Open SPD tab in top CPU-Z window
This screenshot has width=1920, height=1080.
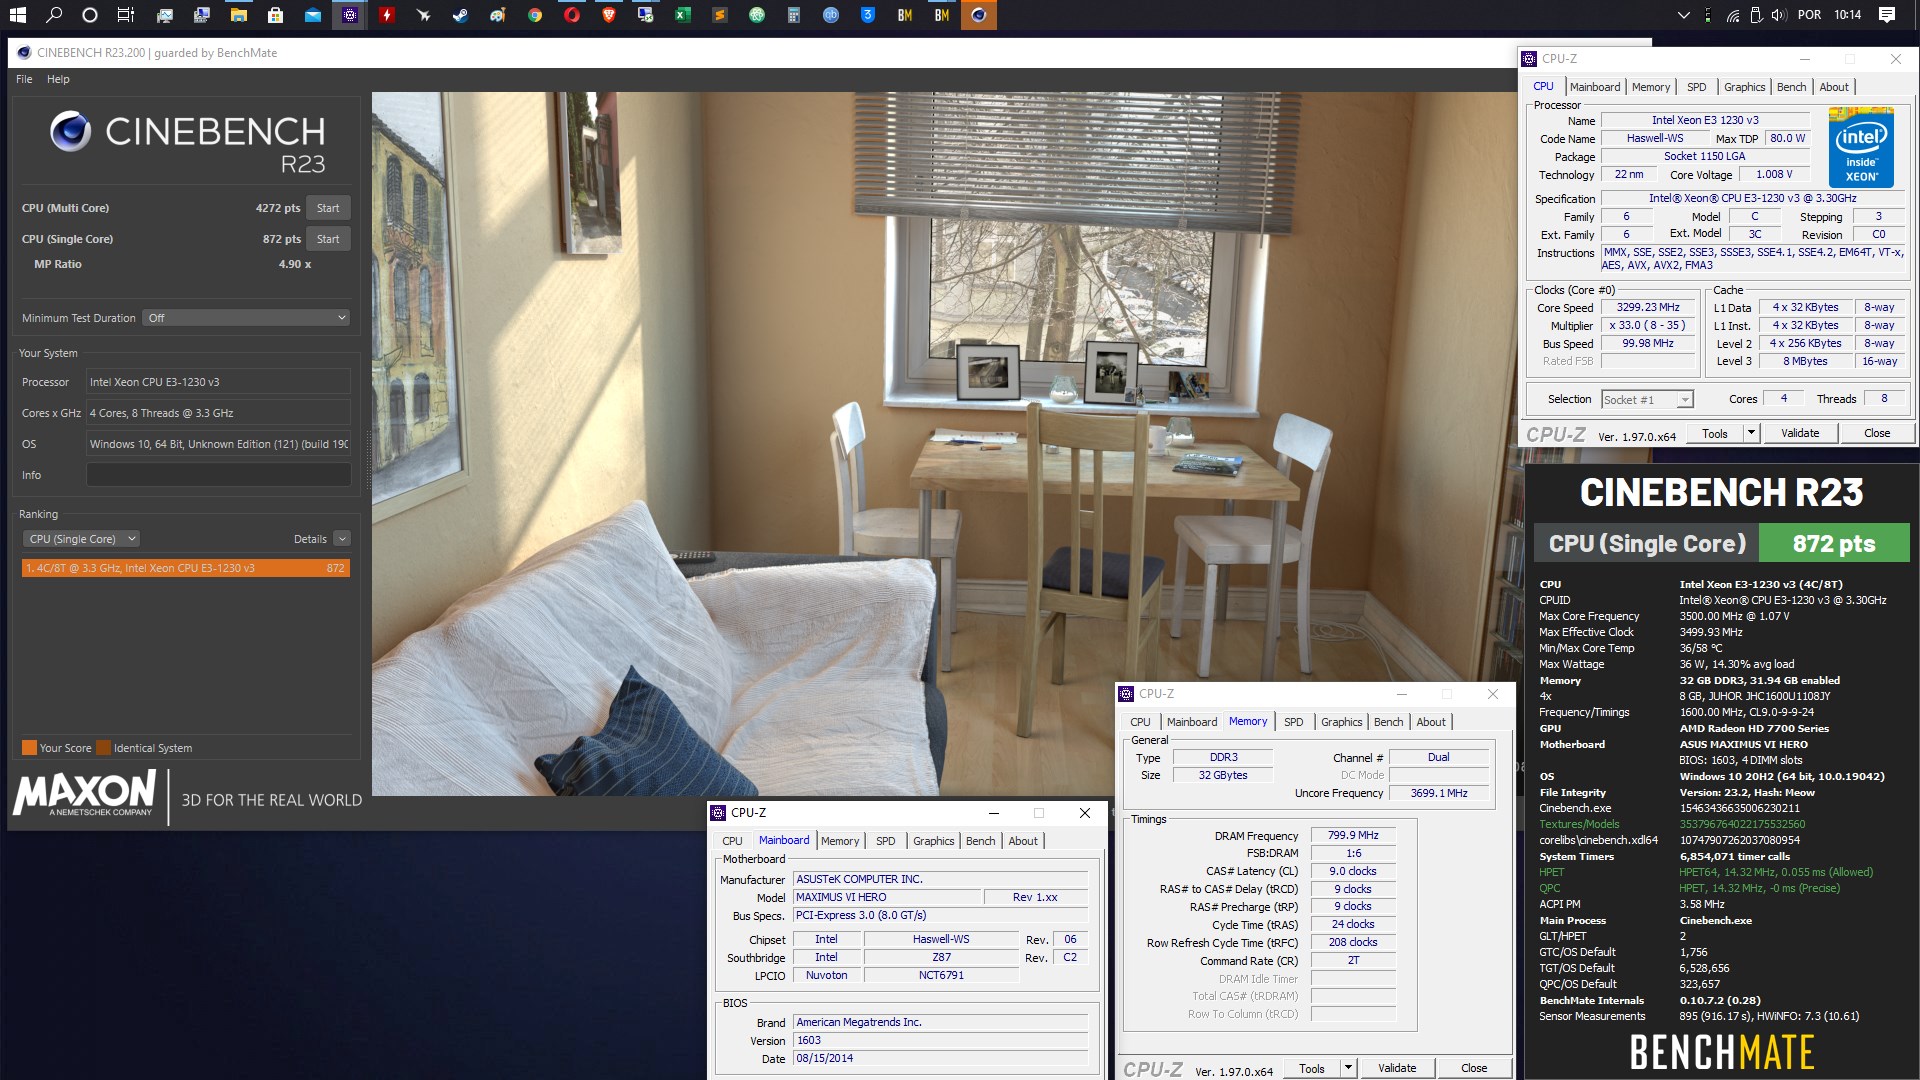(1697, 87)
